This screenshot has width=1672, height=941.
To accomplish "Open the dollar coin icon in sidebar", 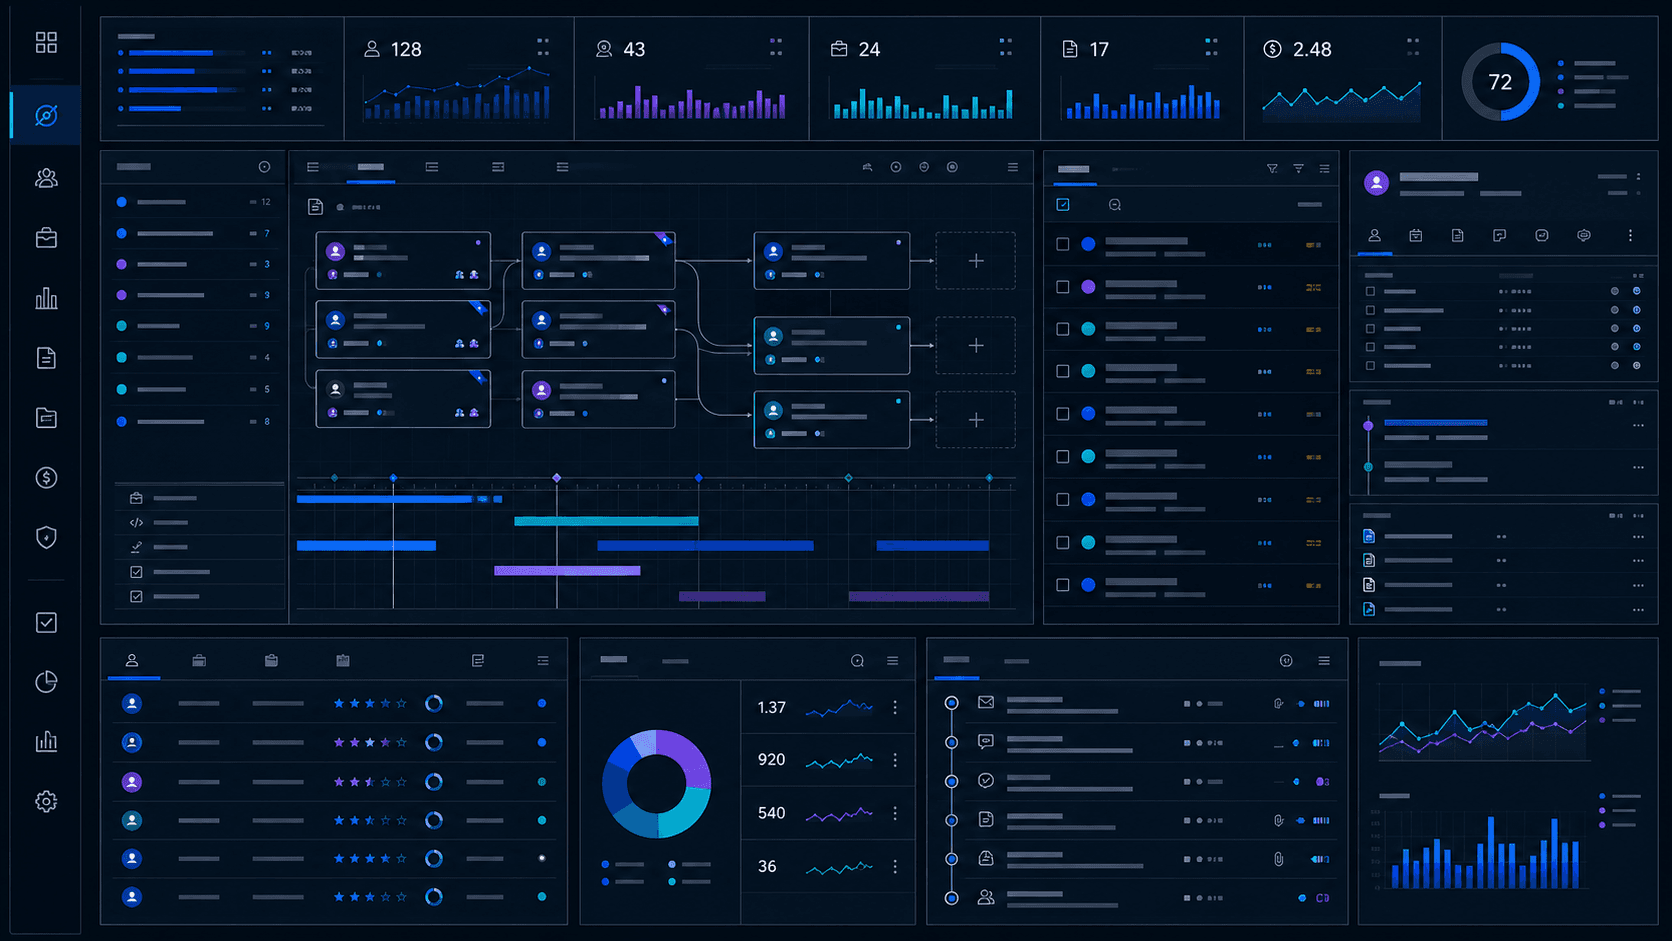I will (46, 478).
